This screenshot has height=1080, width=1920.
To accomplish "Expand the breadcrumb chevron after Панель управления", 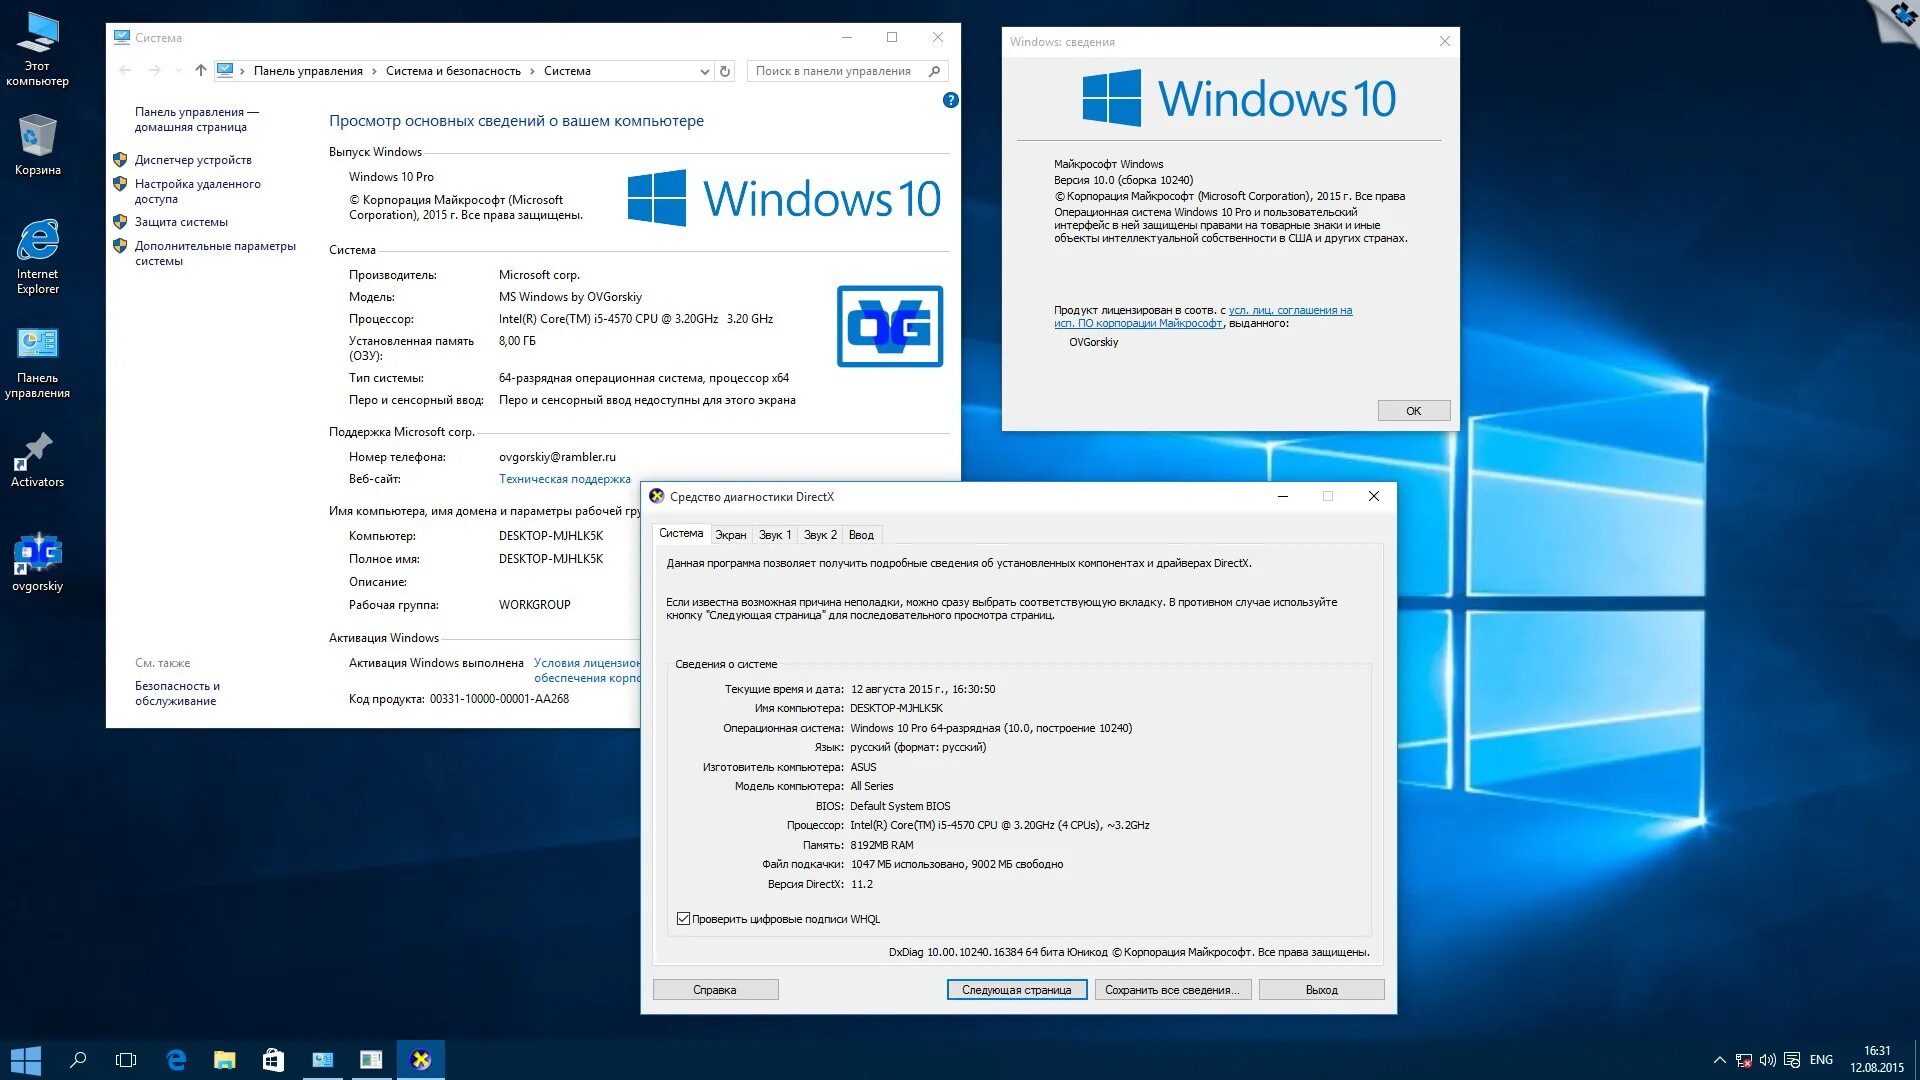I will (x=374, y=71).
